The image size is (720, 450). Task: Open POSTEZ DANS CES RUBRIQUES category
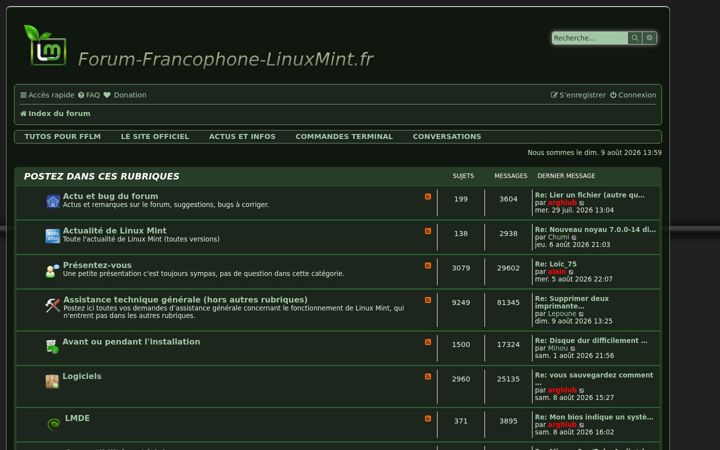[101, 176]
